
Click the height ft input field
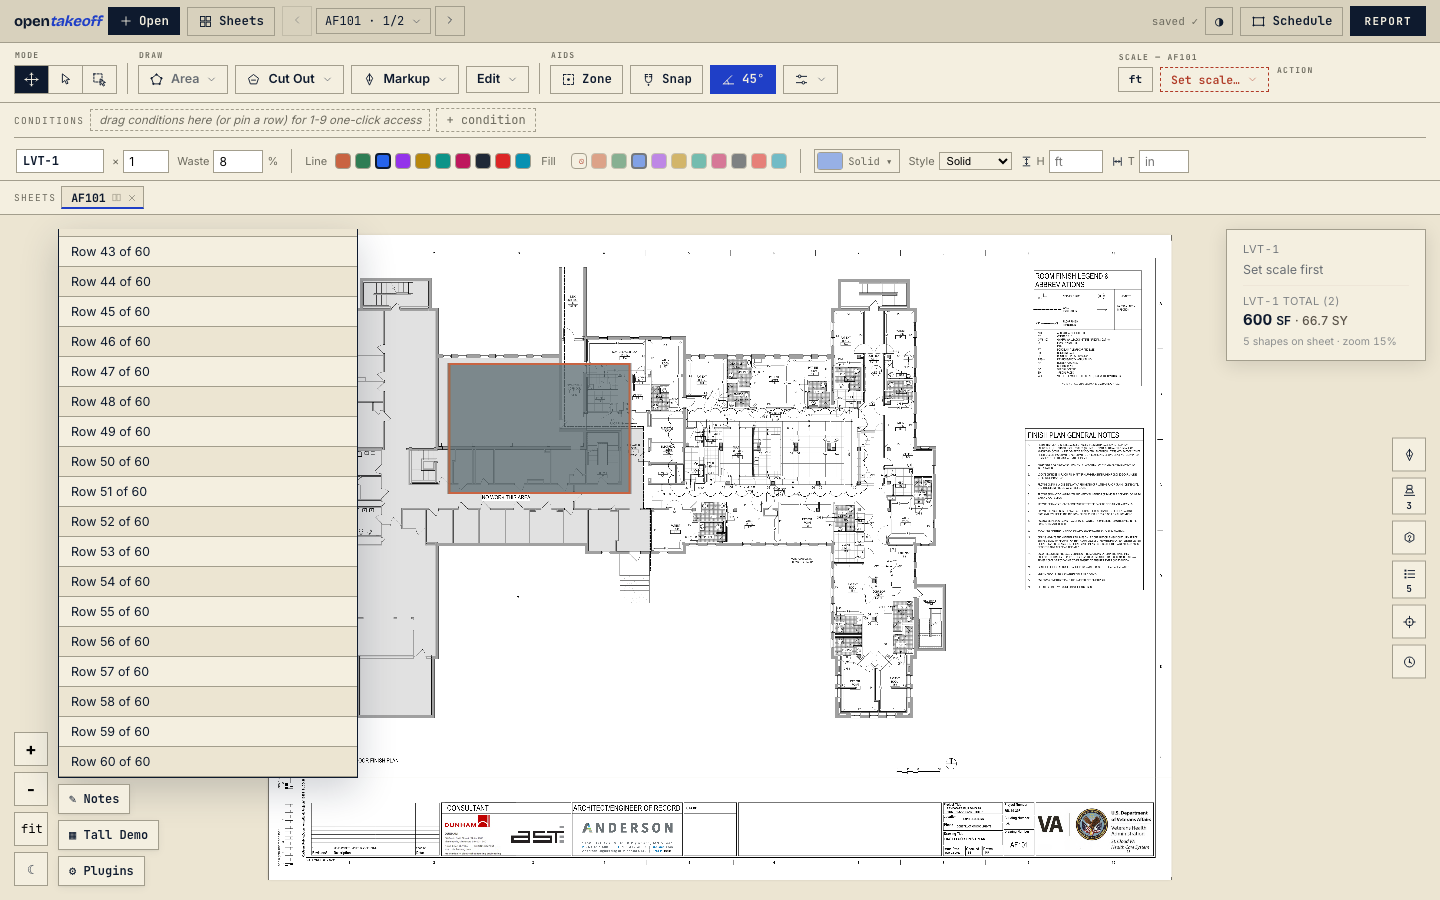tap(1075, 161)
